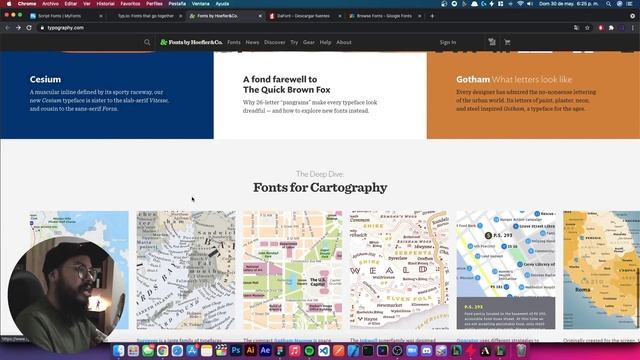Open the Ayuda menu
The height and width of the screenshot is (360, 640).
point(222,4)
